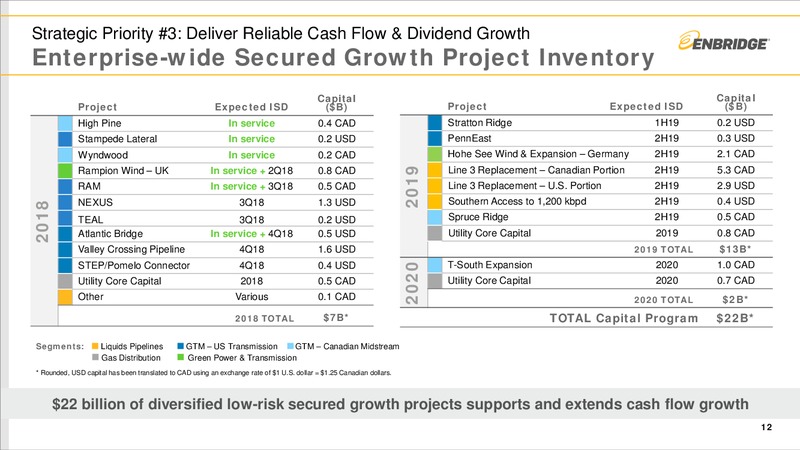Select the 'Atlantic Bridge' project name
This screenshot has width=800, height=450.
coord(110,234)
